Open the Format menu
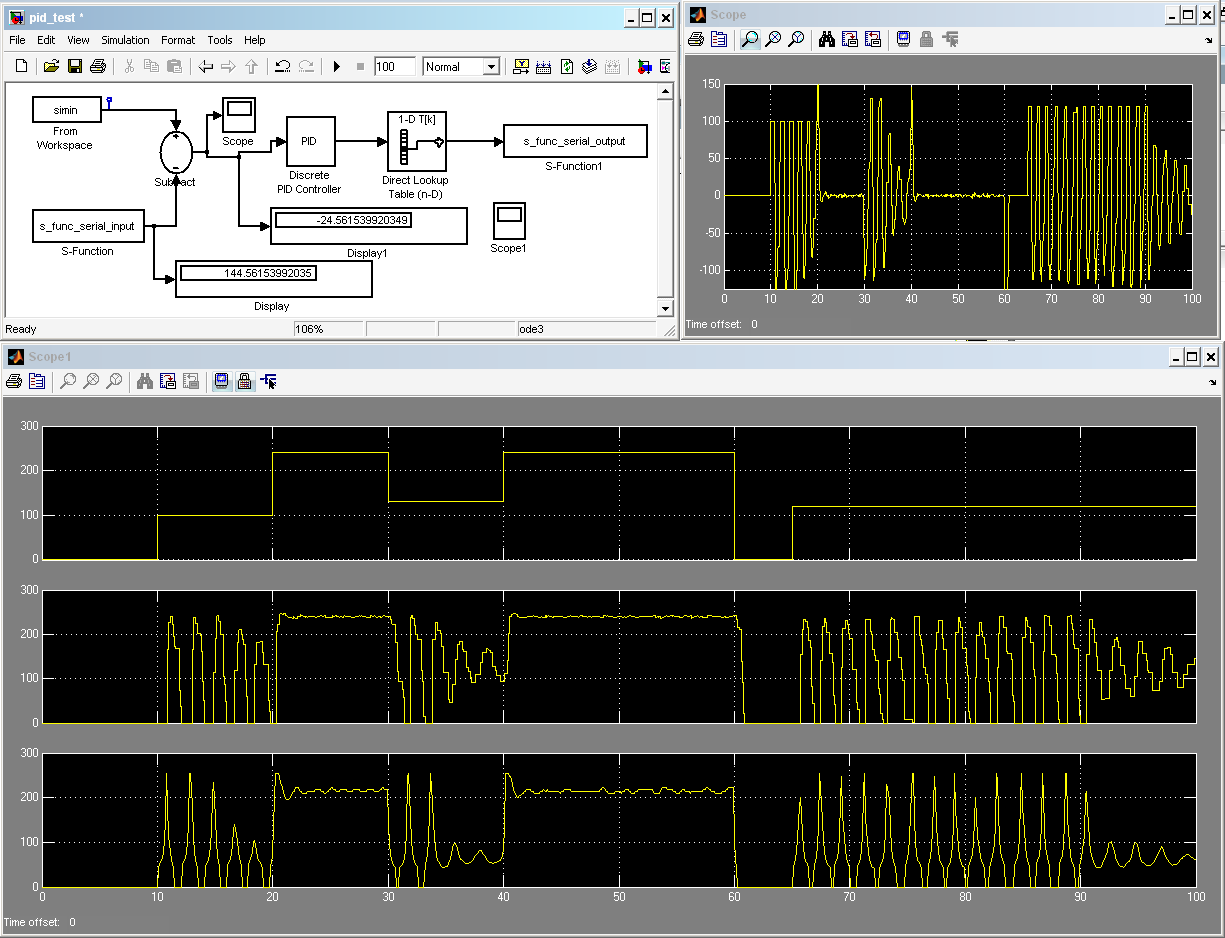The image size is (1225, 938). click(178, 40)
